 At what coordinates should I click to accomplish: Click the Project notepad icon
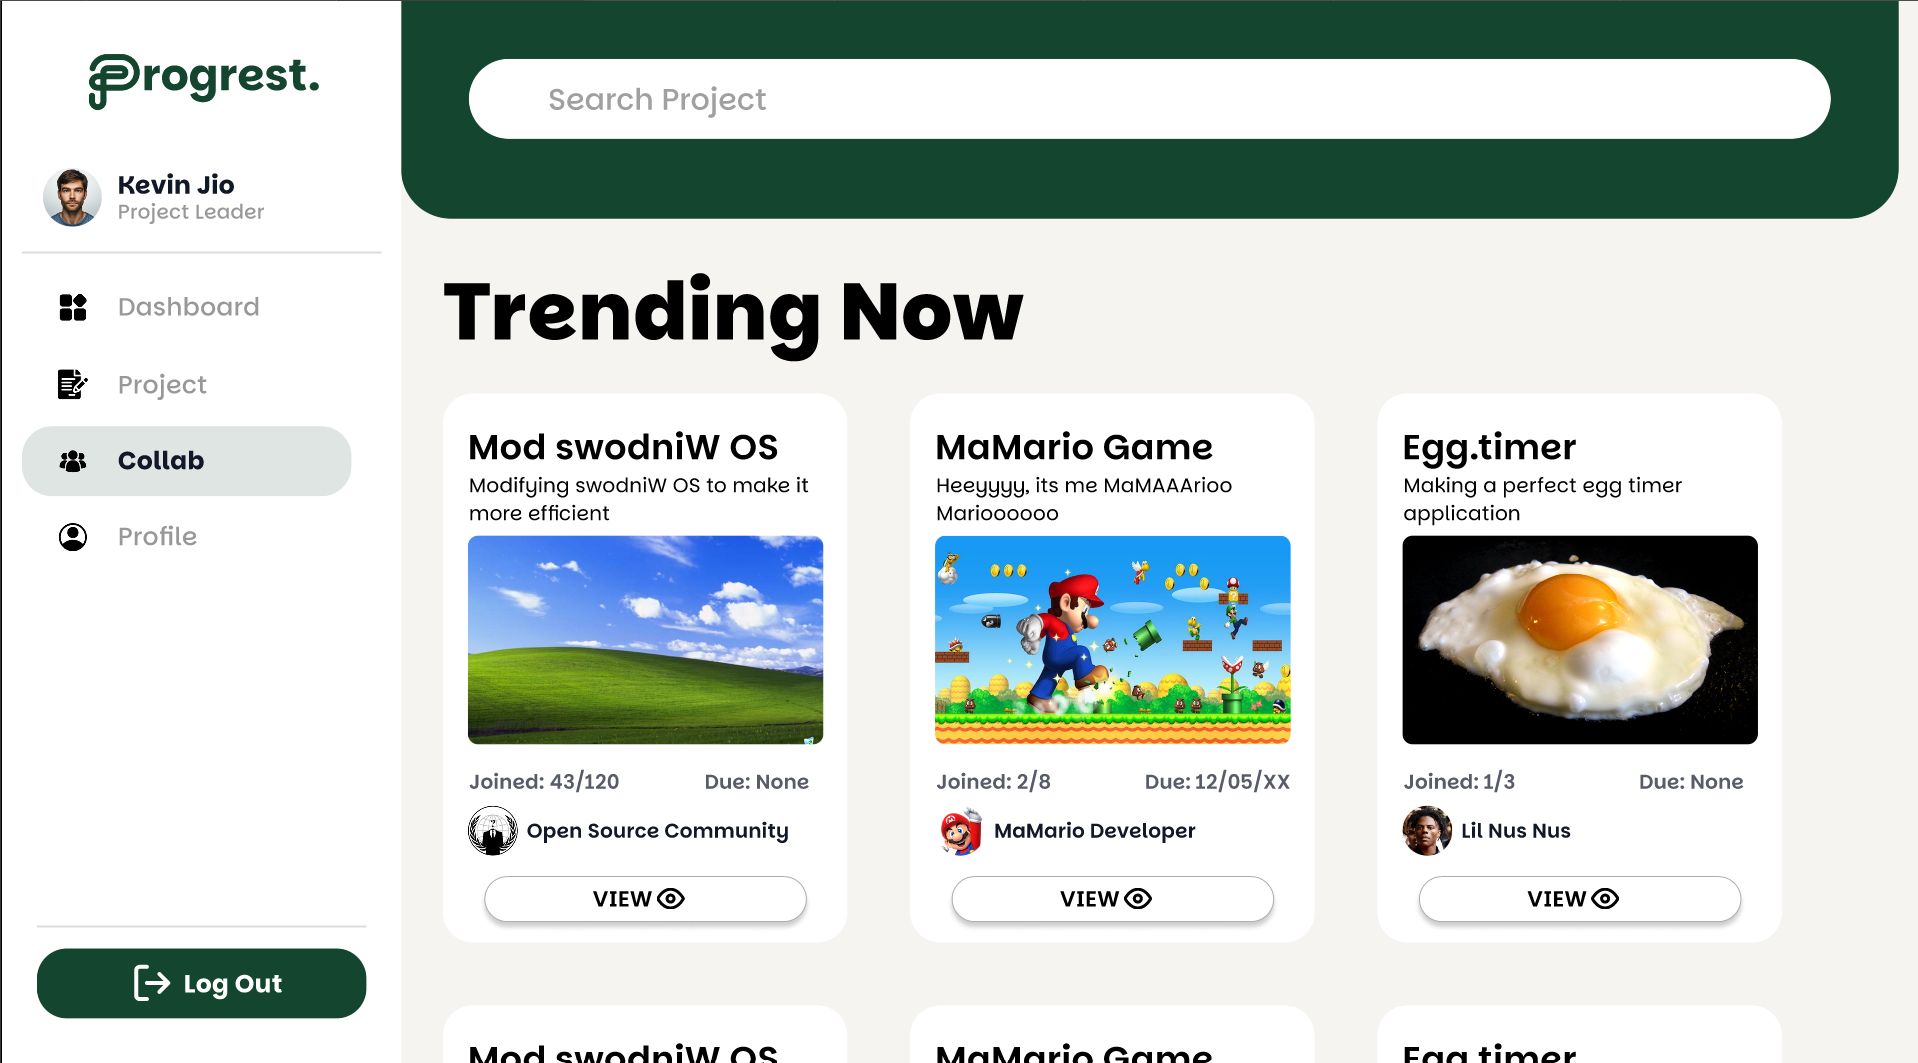73,384
